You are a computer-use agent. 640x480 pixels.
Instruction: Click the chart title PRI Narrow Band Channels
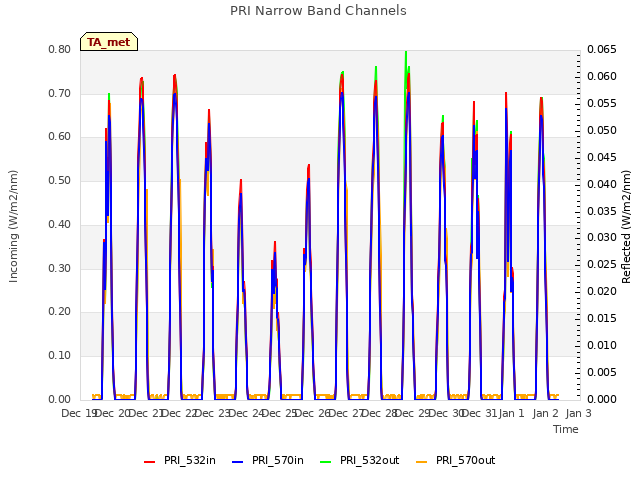(x=318, y=11)
